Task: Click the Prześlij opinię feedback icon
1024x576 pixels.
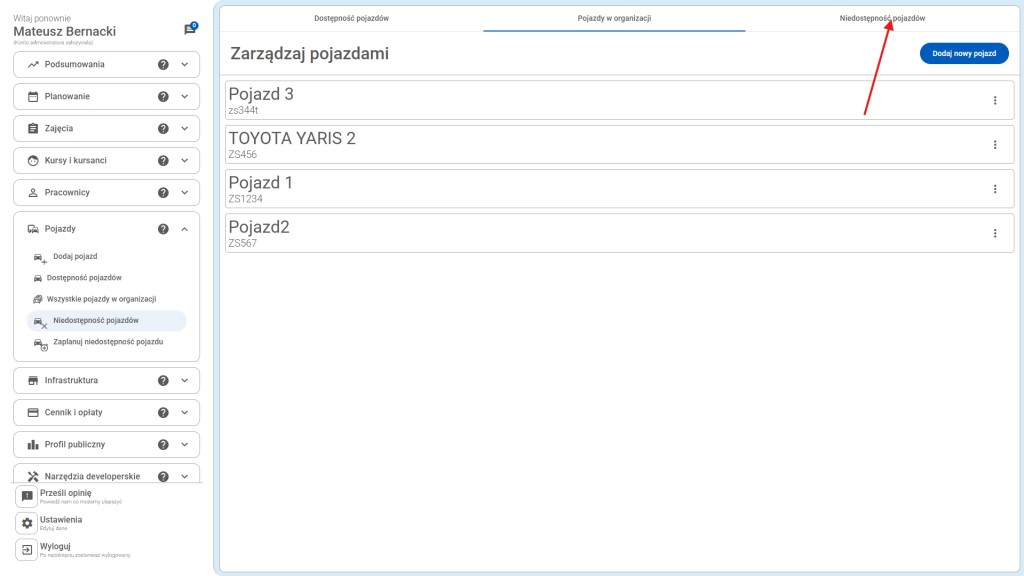Action: pos(27,497)
